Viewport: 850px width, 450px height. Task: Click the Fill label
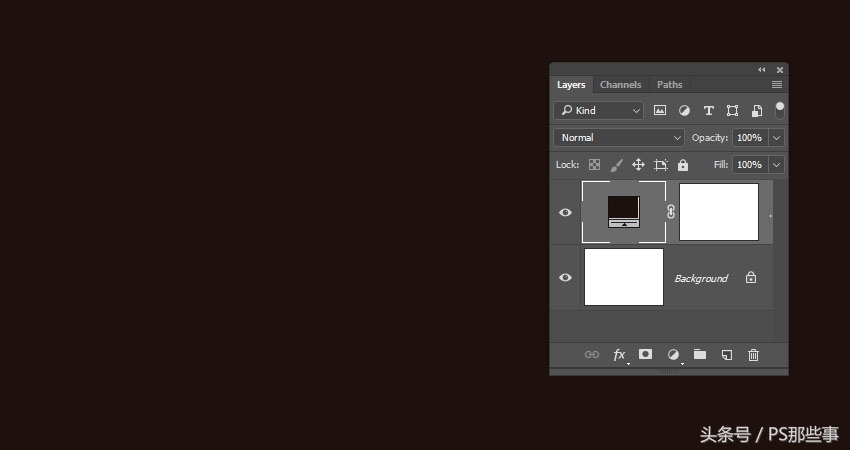pyautogui.click(x=721, y=165)
